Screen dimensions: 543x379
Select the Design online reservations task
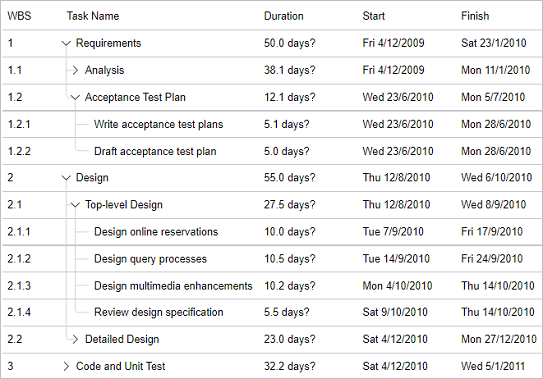click(x=156, y=232)
